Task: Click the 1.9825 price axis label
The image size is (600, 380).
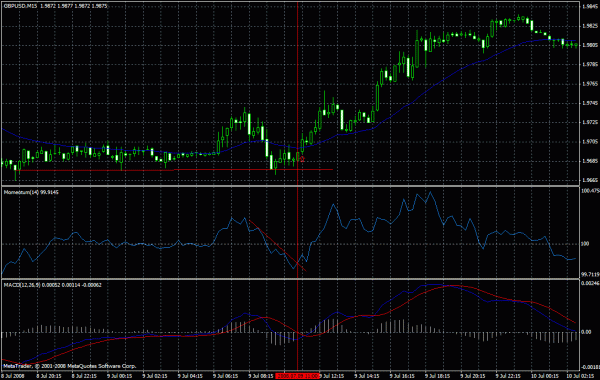Action: 590,26
